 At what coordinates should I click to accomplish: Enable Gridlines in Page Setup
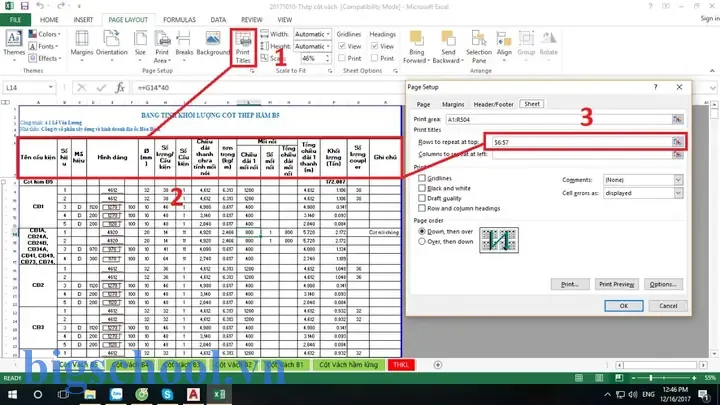(422, 178)
